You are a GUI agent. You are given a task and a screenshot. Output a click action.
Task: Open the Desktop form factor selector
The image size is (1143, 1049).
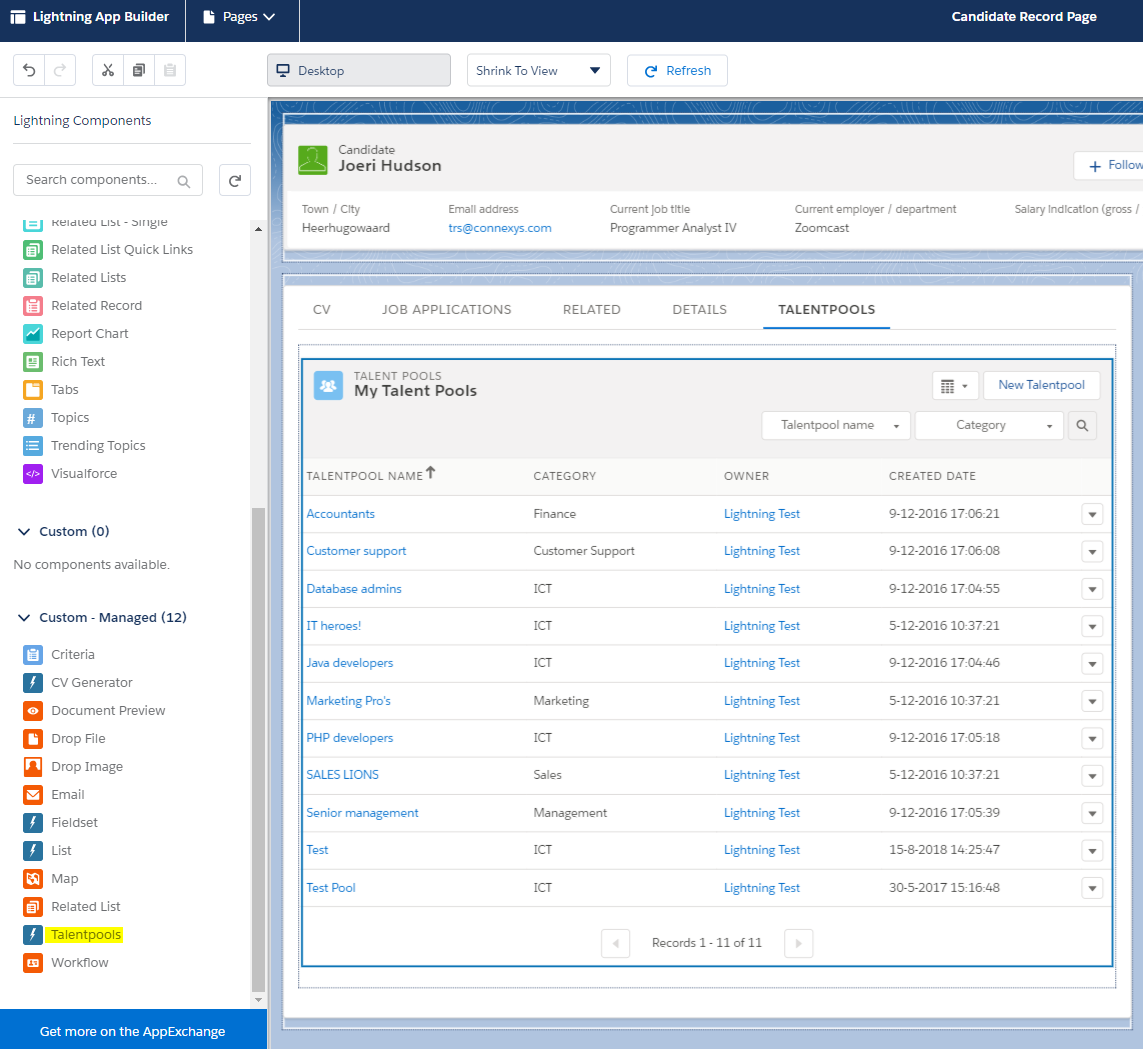point(359,71)
